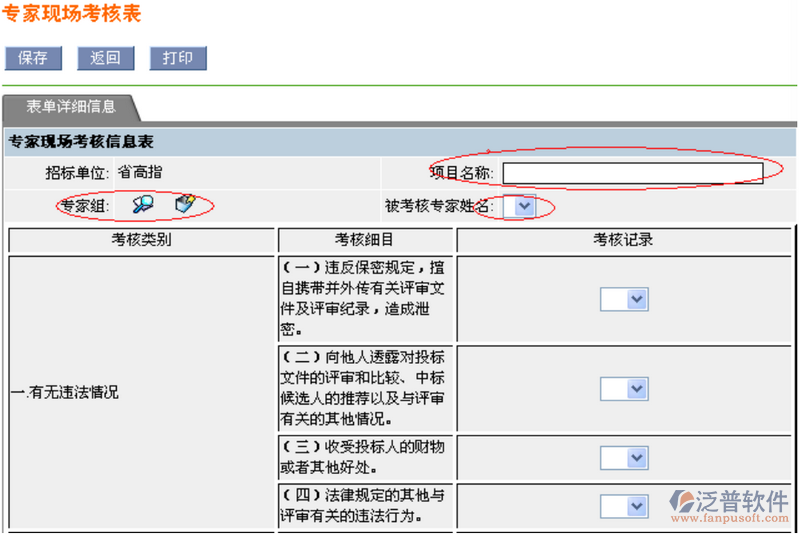The width and height of the screenshot is (799, 534).
Task: Open the 被考核专家姓名 dropdown
Action: pos(518,205)
